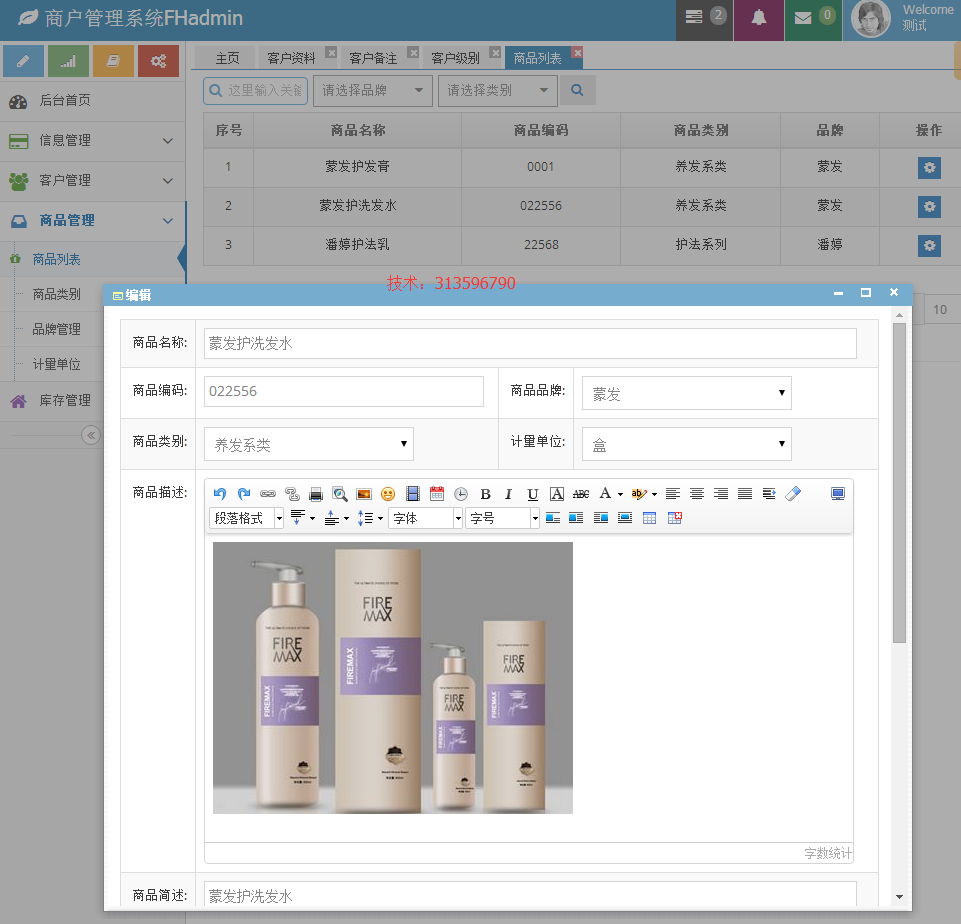
Task: Set image centered layout icon
Action: [625, 518]
